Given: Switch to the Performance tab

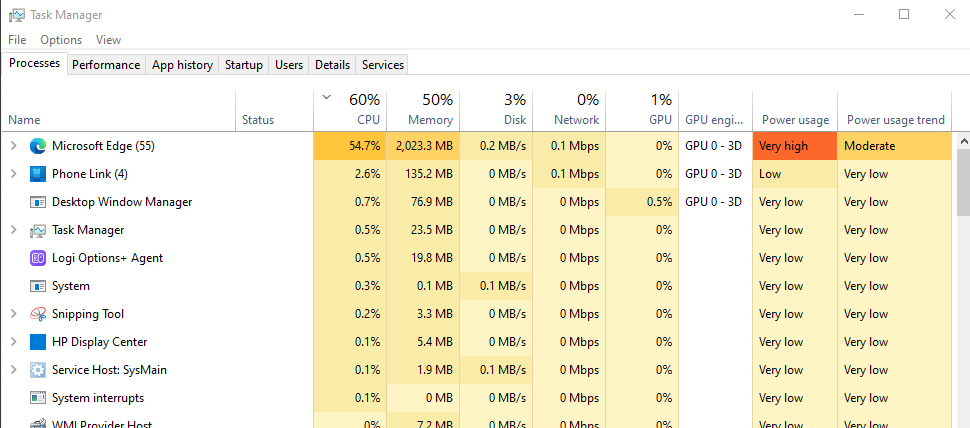Looking at the screenshot, I should click(x=106, y=65).
